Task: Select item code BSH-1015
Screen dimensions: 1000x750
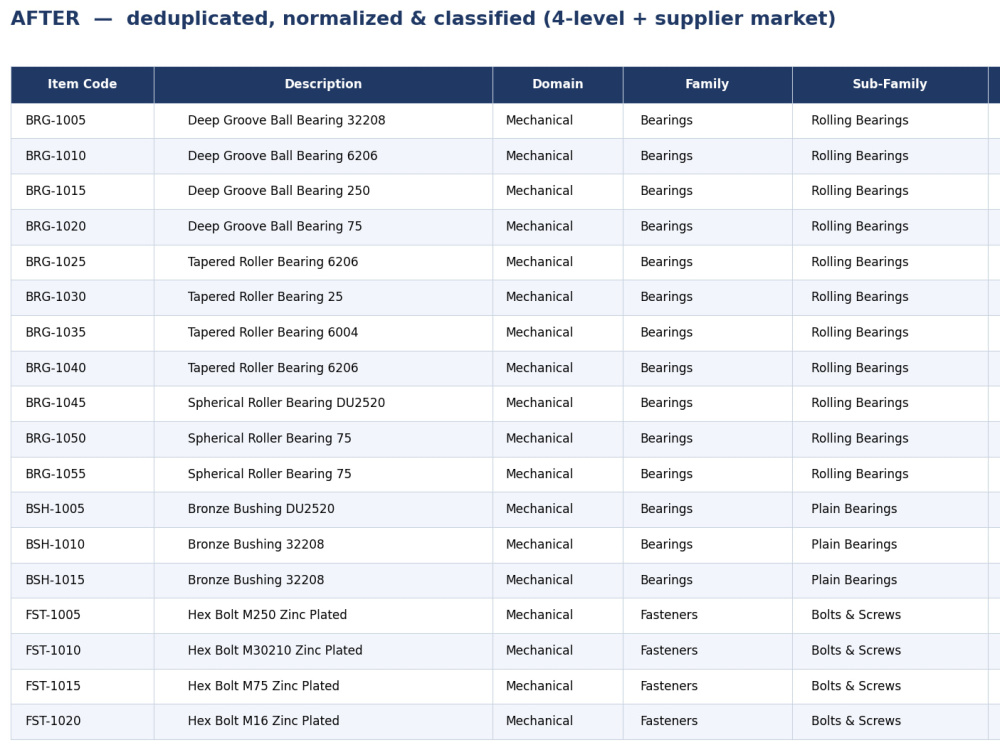Action: tap(55, 580)
